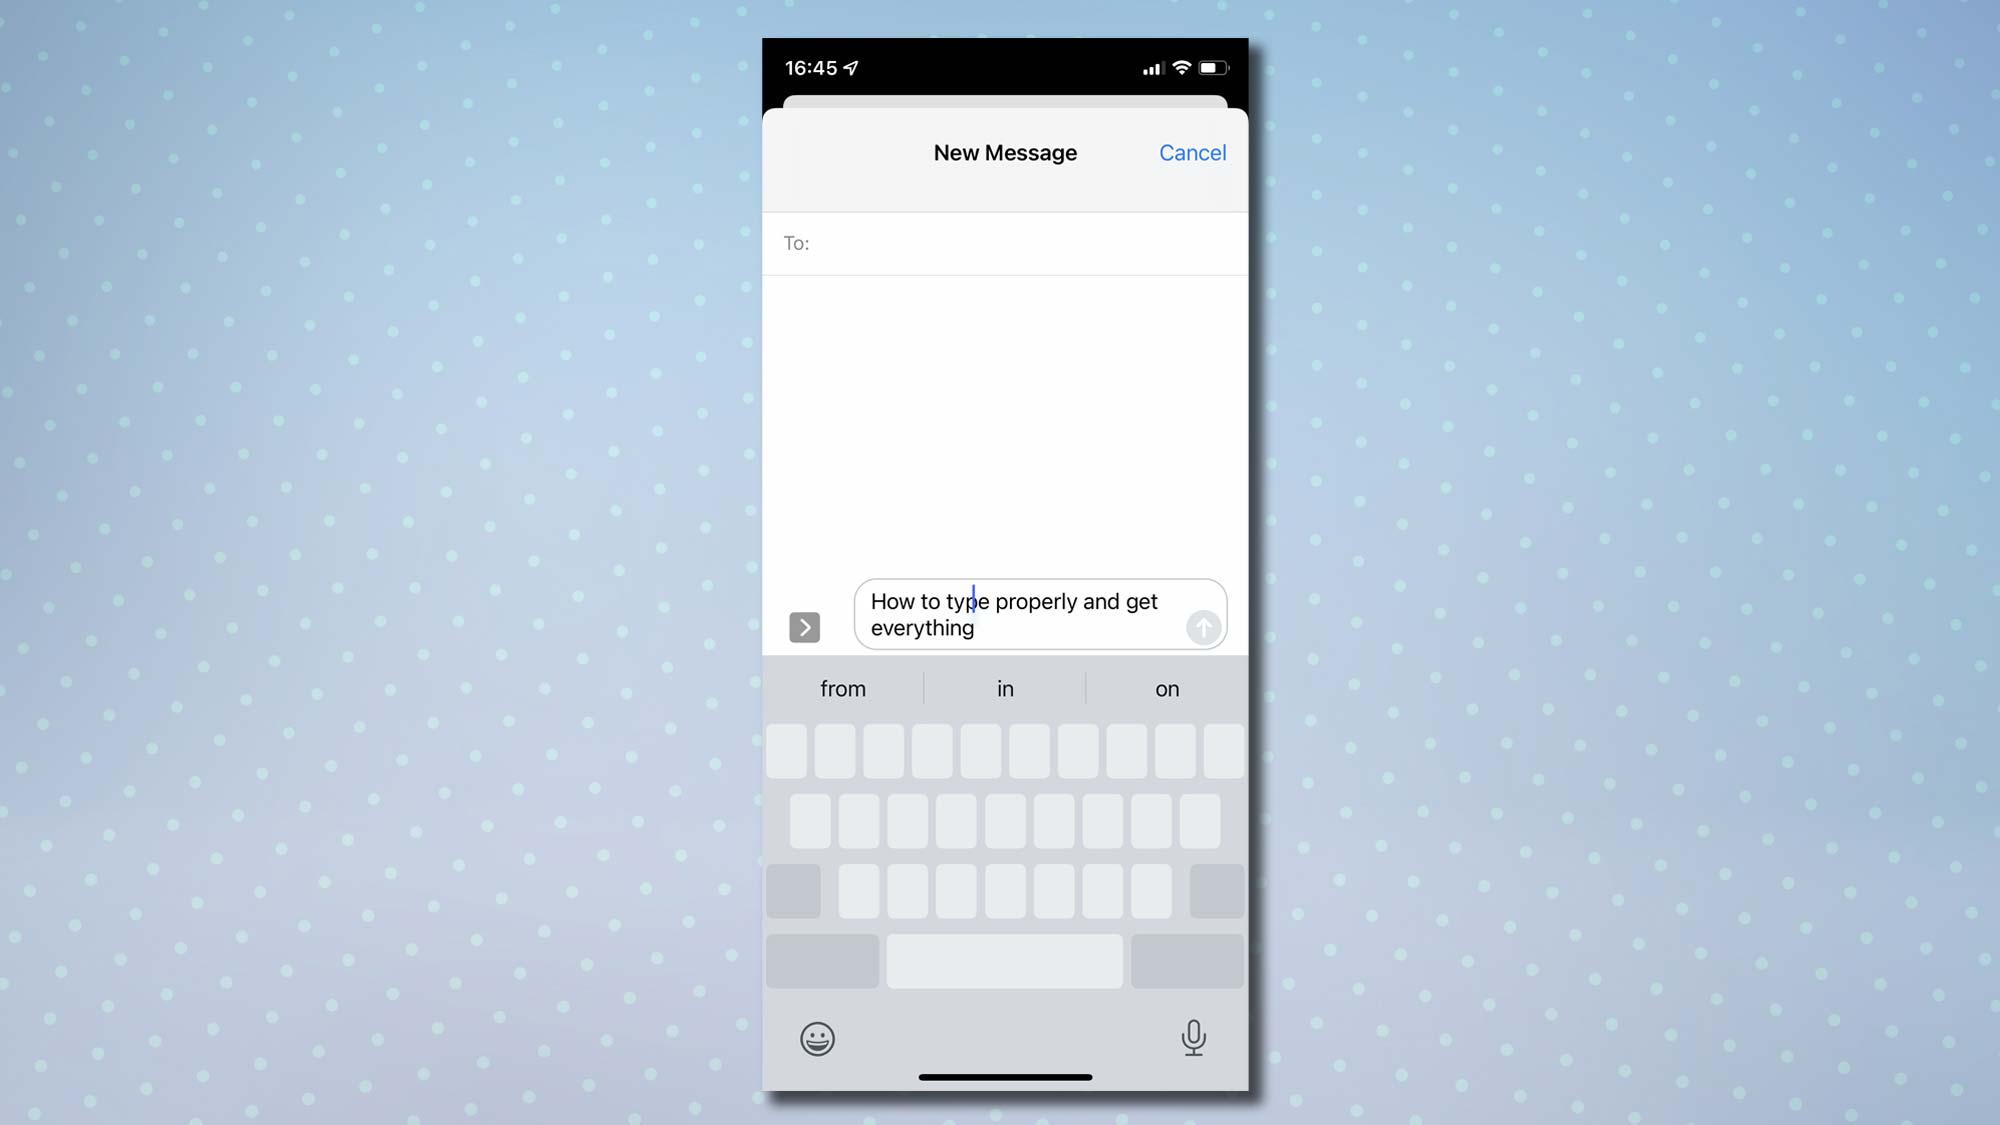The height and width of the screenshot is (1125, 2000).
Task: Tap the emoji keyboard icon
Action: (x=816, y=1038)
